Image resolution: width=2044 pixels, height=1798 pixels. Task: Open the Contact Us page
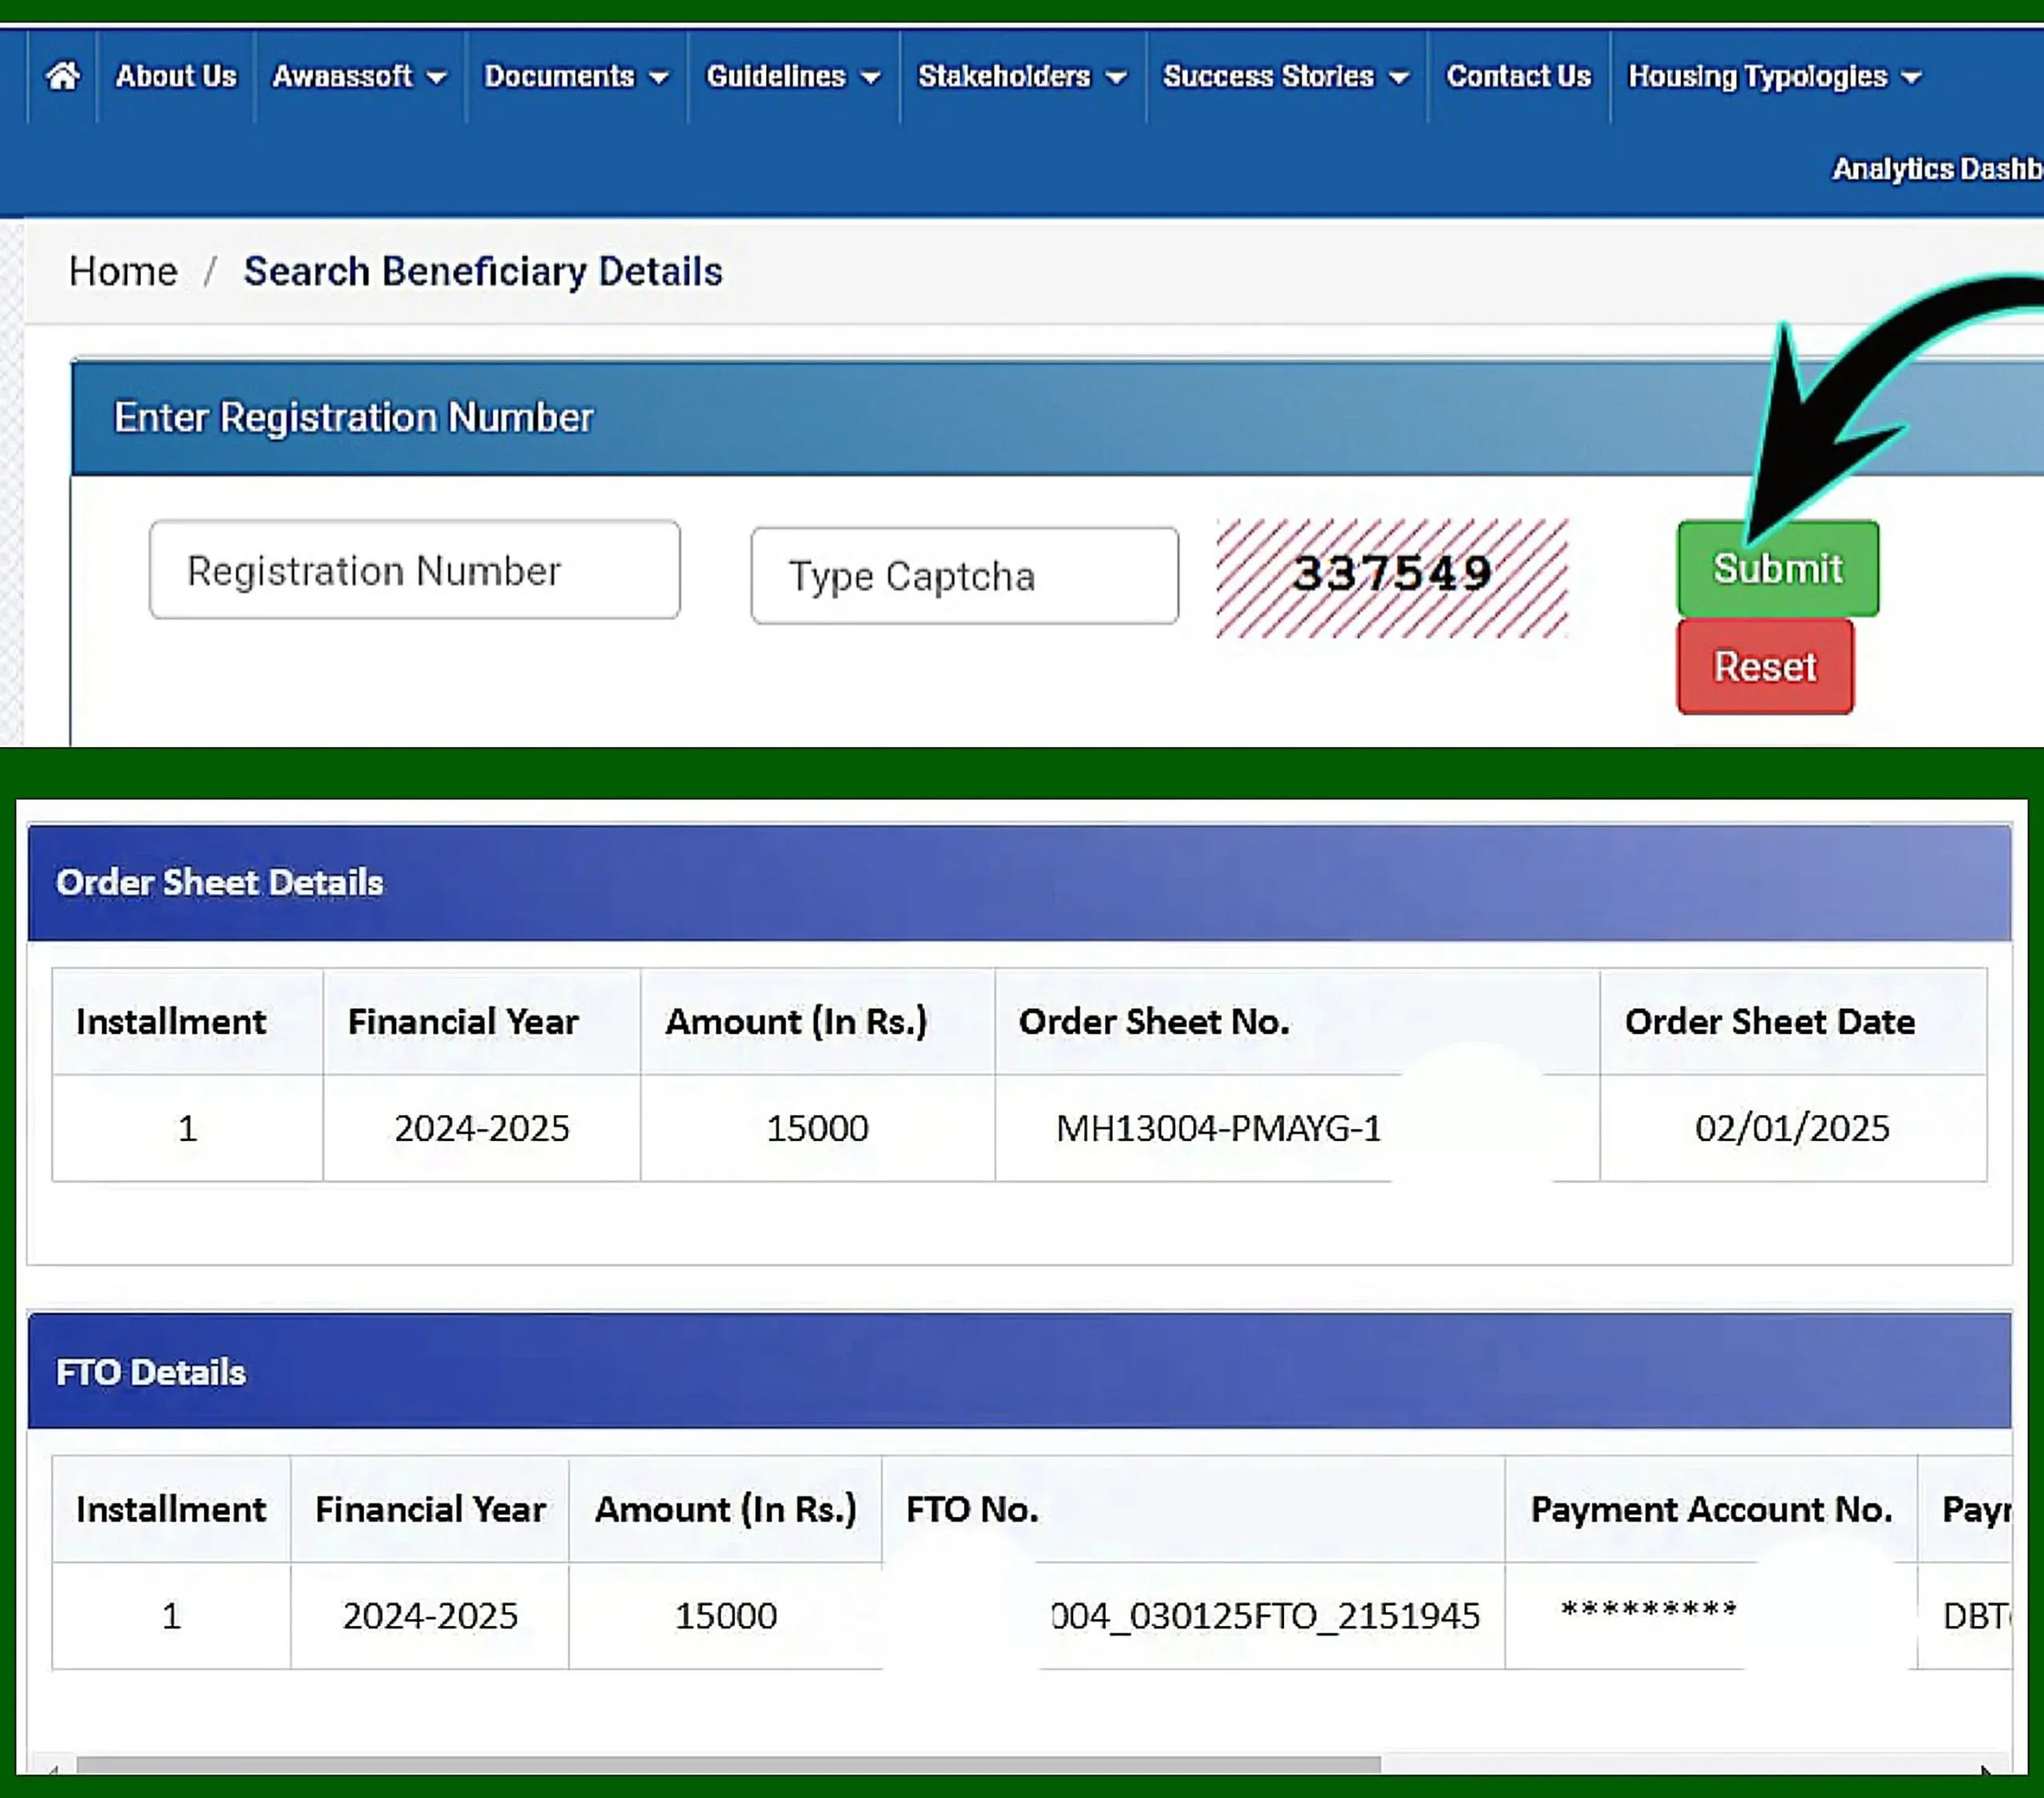click(1518, 76)
